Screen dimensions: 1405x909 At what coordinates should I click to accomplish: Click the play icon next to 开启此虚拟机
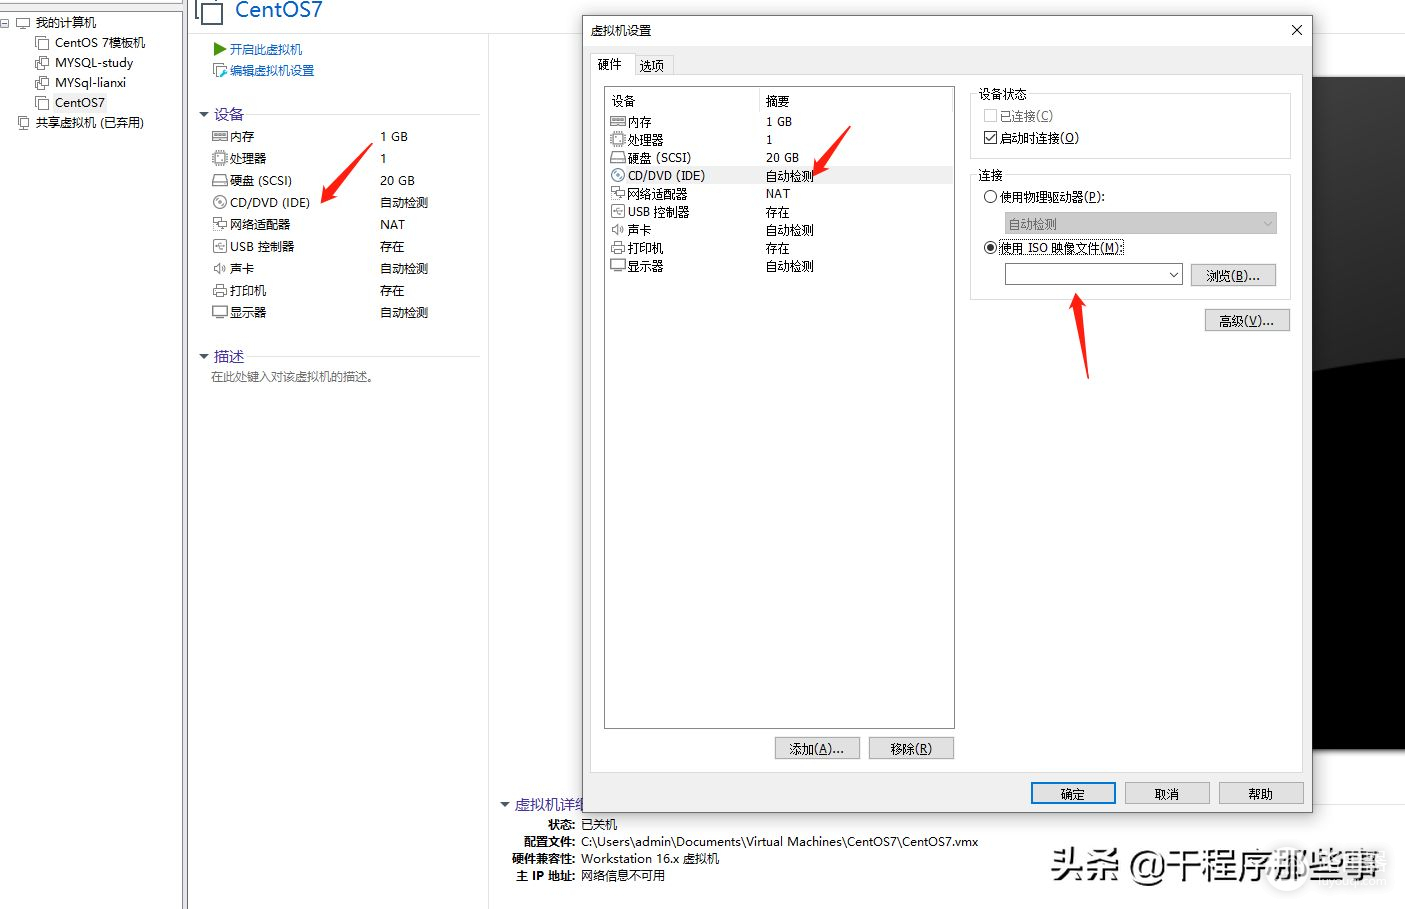click(x=219, y=49)
